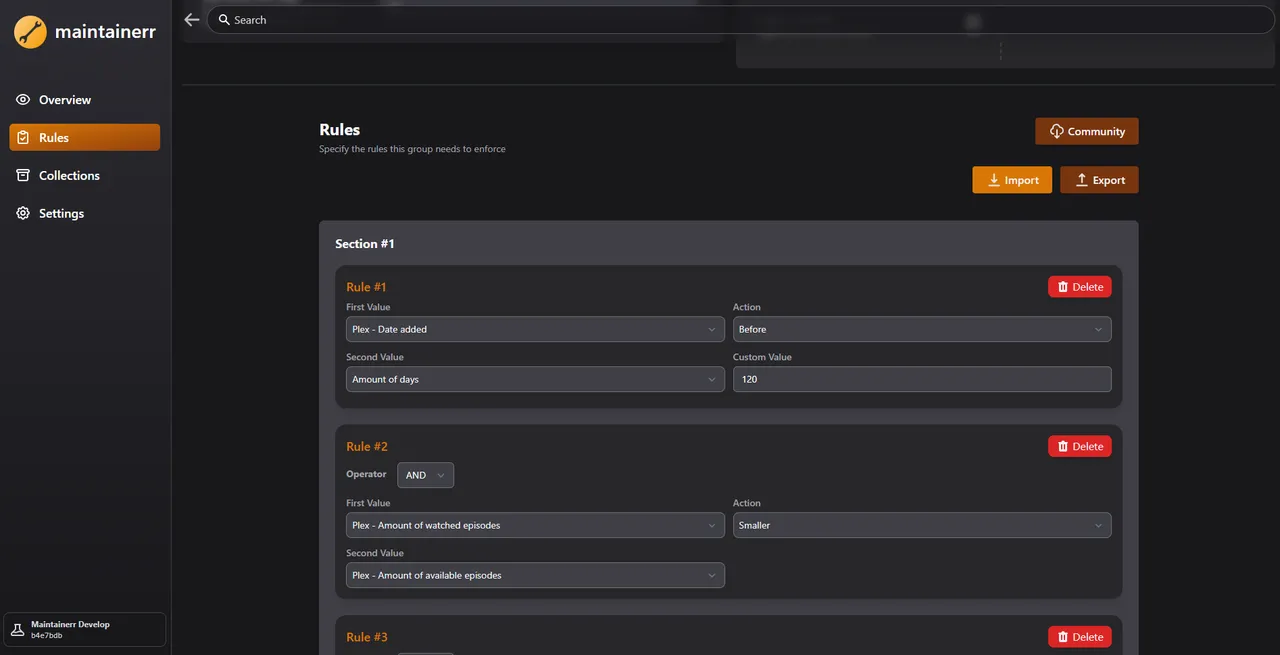Click the trash icon on Rule #1 Delete
1280x655 pixels.
1063,286
